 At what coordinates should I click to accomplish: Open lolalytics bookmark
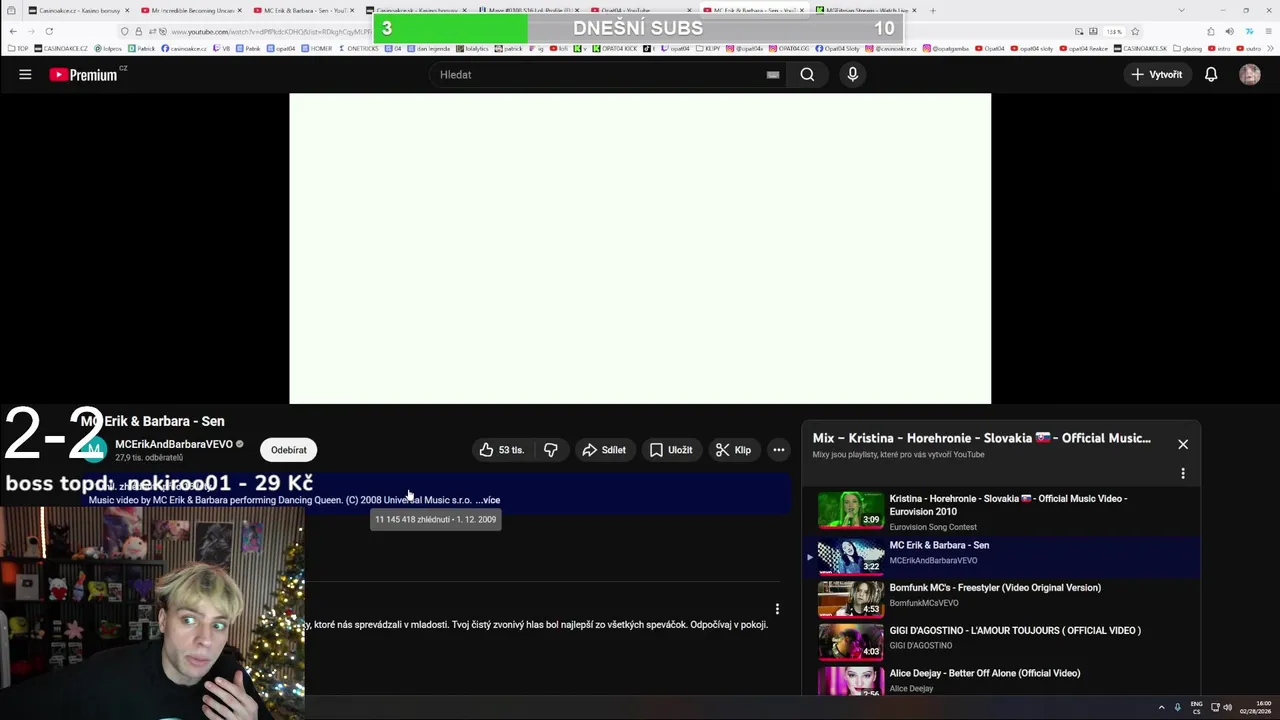pos(473,48)
